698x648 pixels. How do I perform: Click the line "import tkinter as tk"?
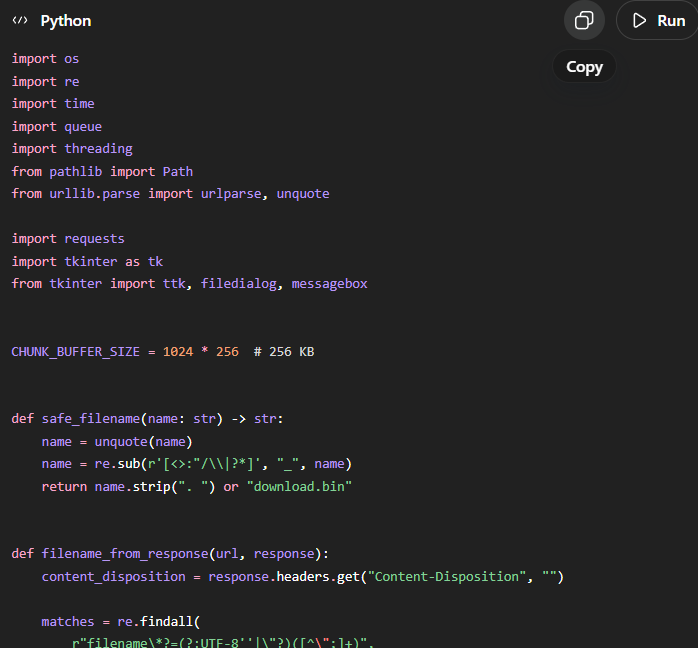87,261
